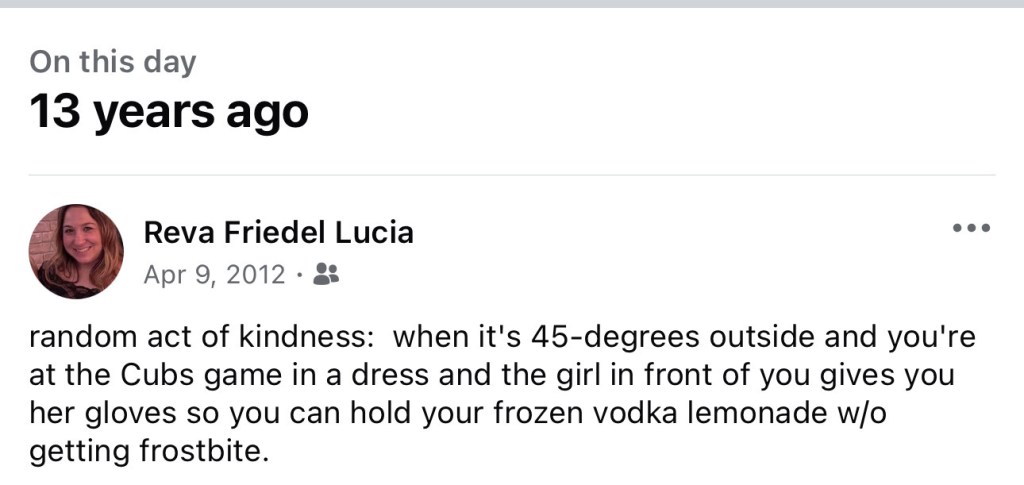Click the word "Cubs" in the post
The height and width of the screenshot is (485, 1024).
click(x=161, y=375)
